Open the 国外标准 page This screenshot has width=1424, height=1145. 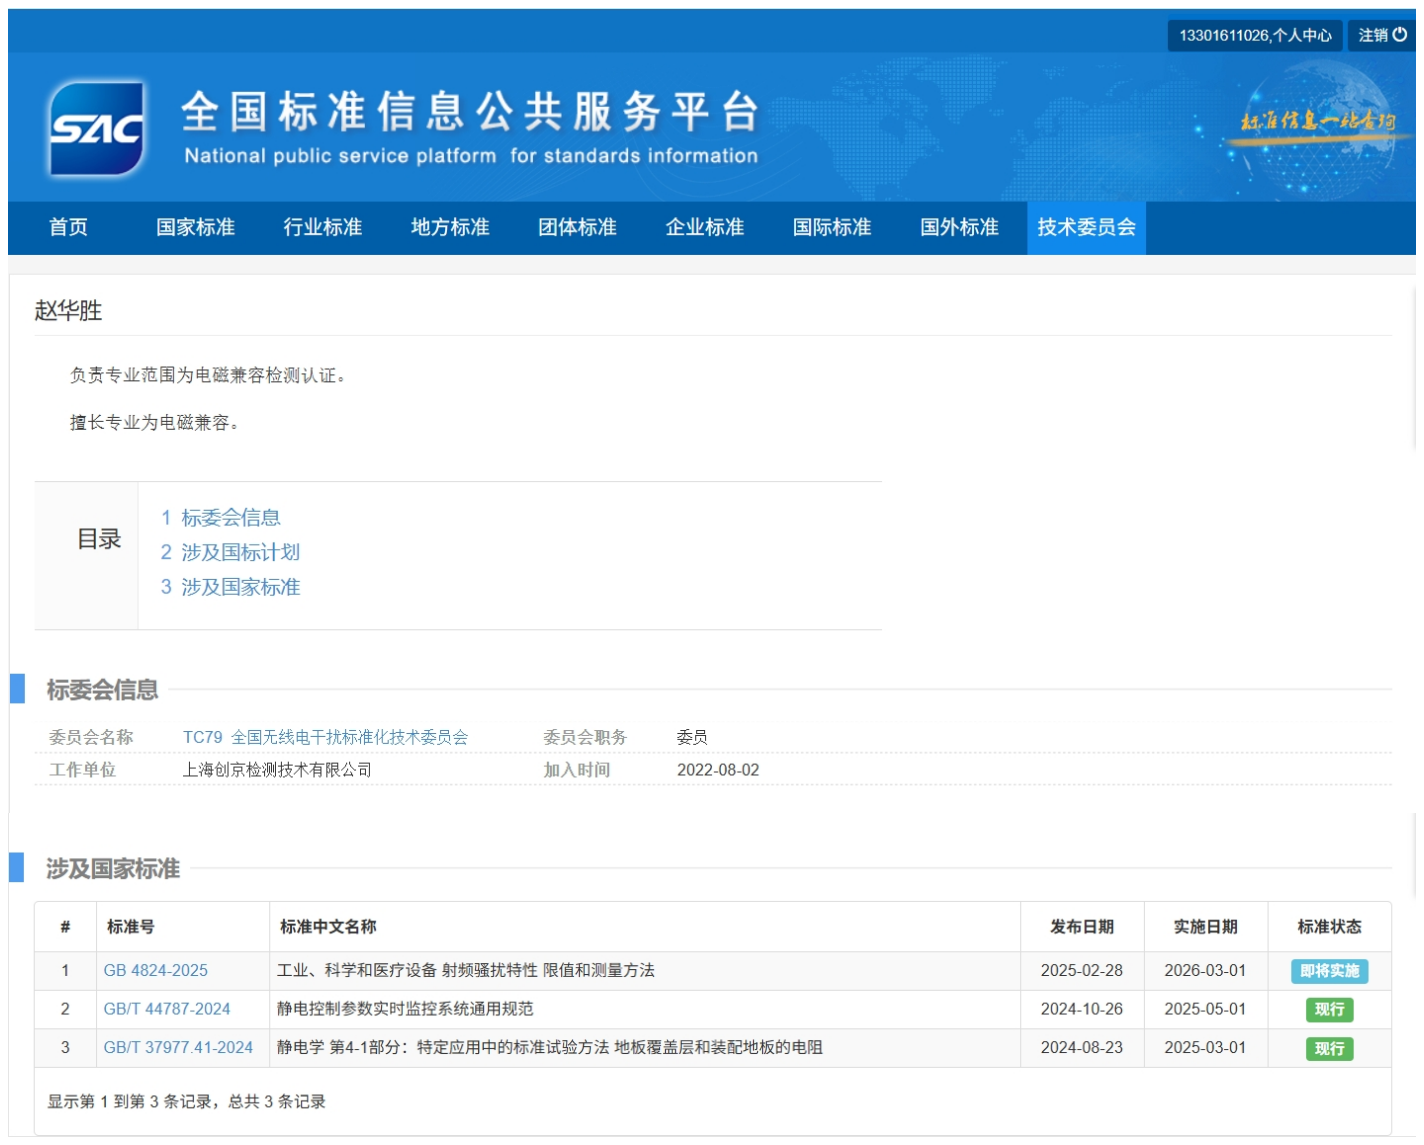pos(958,227)
